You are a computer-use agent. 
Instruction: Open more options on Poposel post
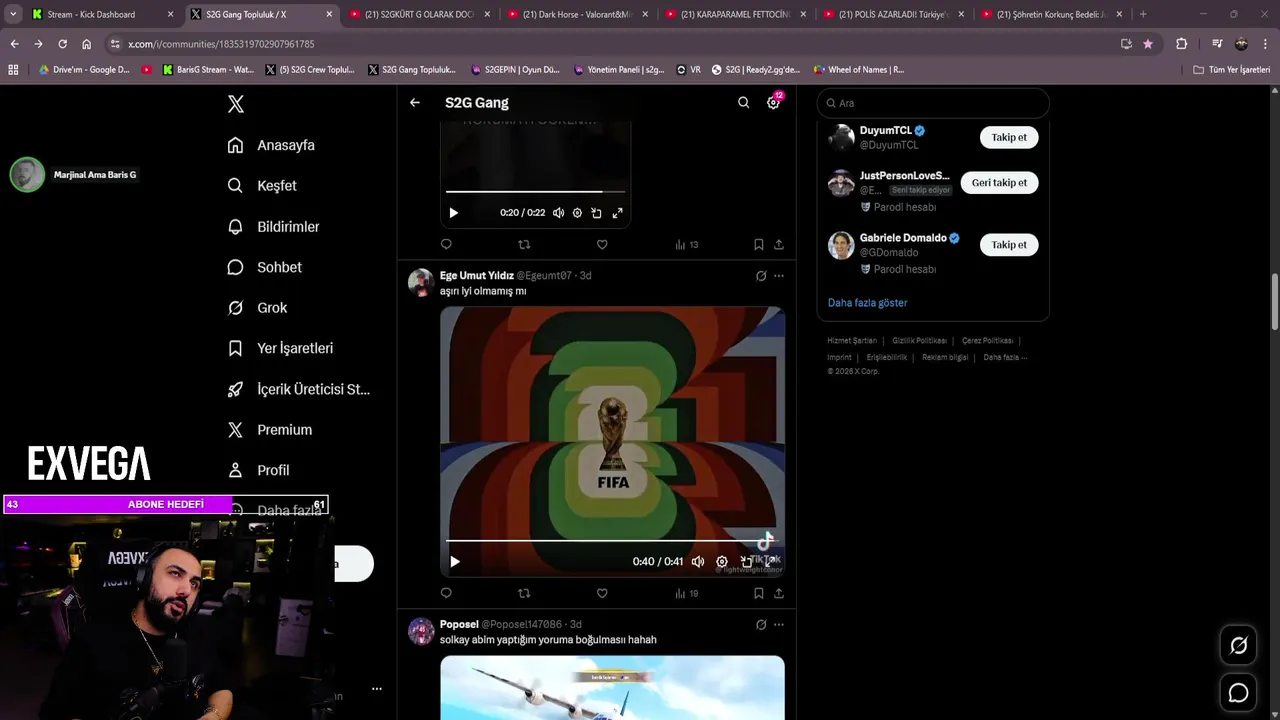coord(779,625)
